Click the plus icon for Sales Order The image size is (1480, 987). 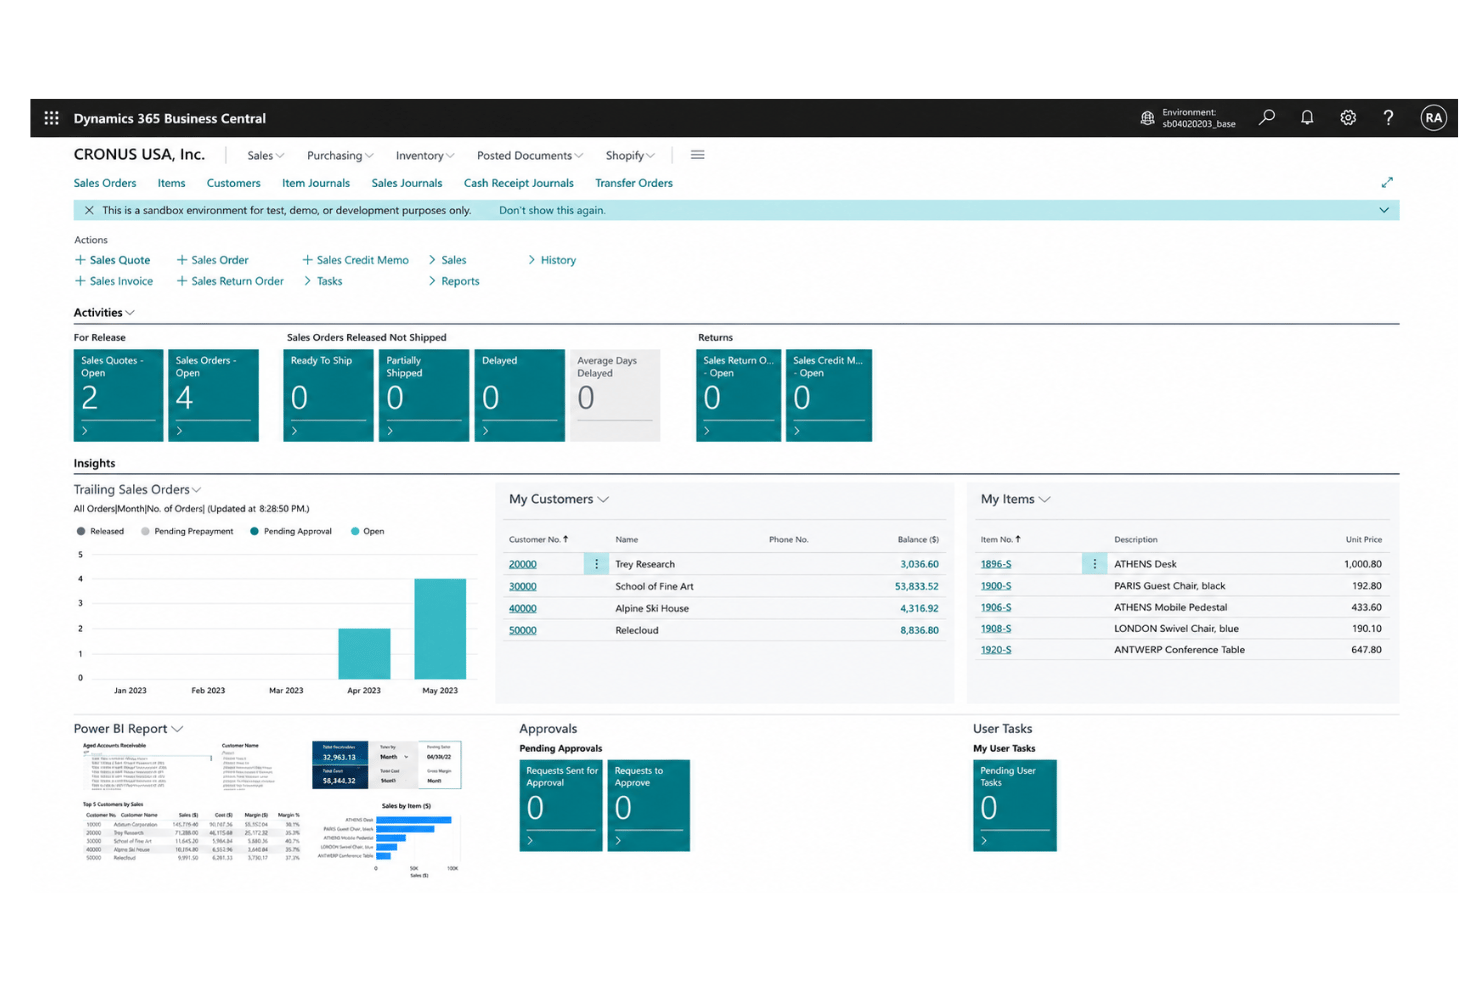[x=182, y=260]
